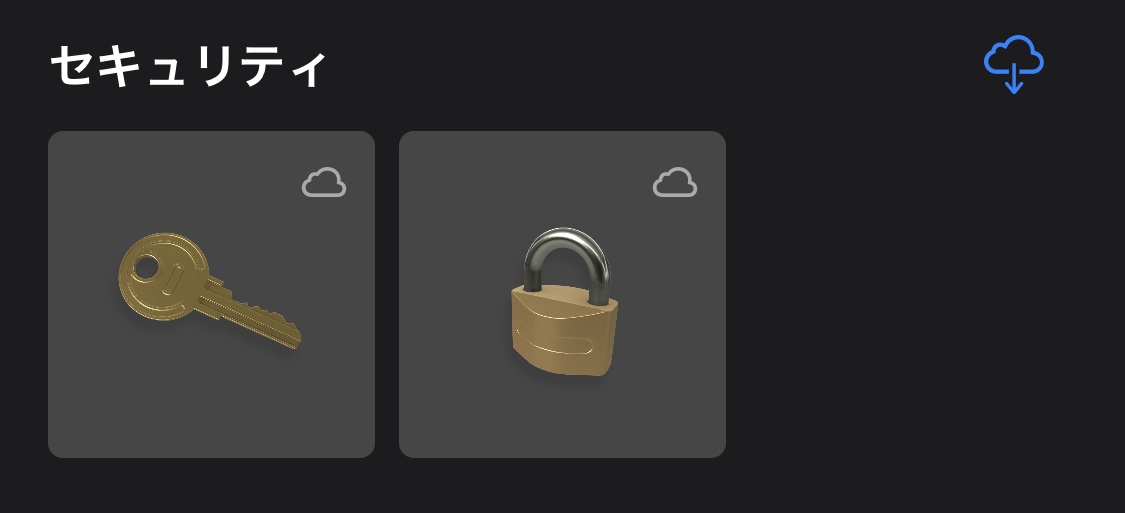Select the golden key 3D object
This screenshot has width=1125, height=513.
[210, 291]
